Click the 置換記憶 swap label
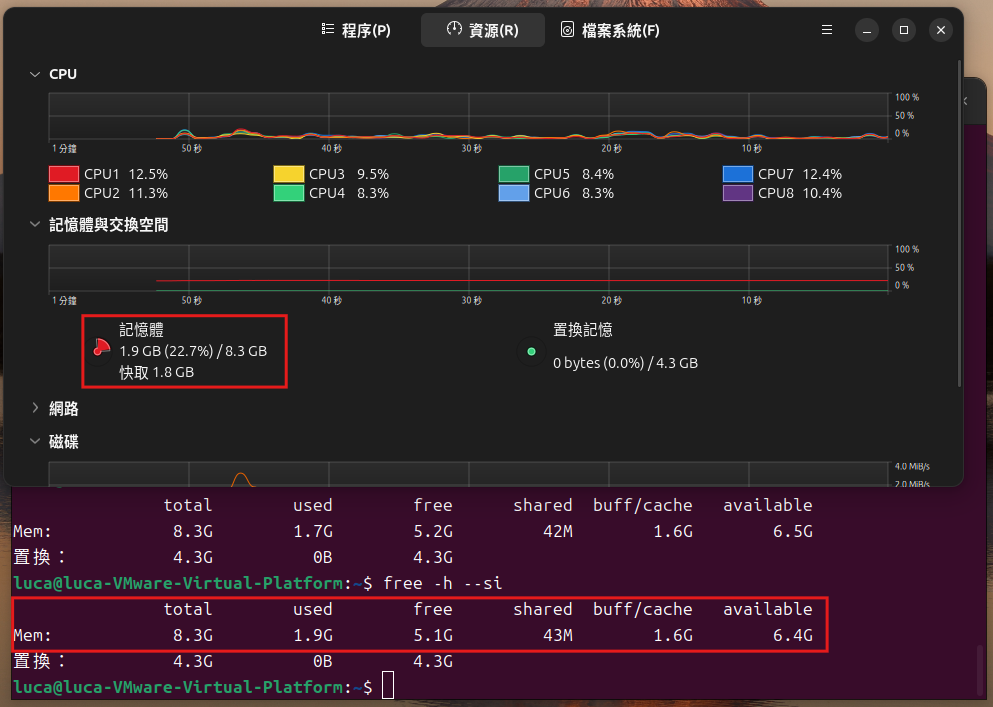 point(583,329)
